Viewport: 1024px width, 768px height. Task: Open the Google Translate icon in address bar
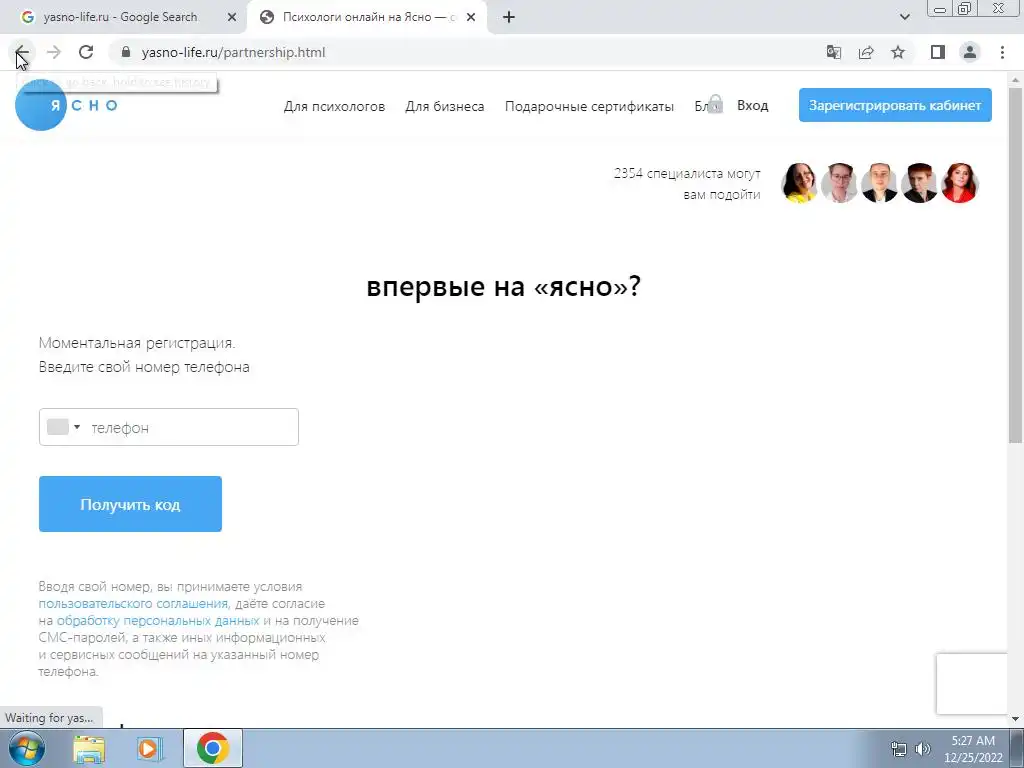click(x=833, y=52)
